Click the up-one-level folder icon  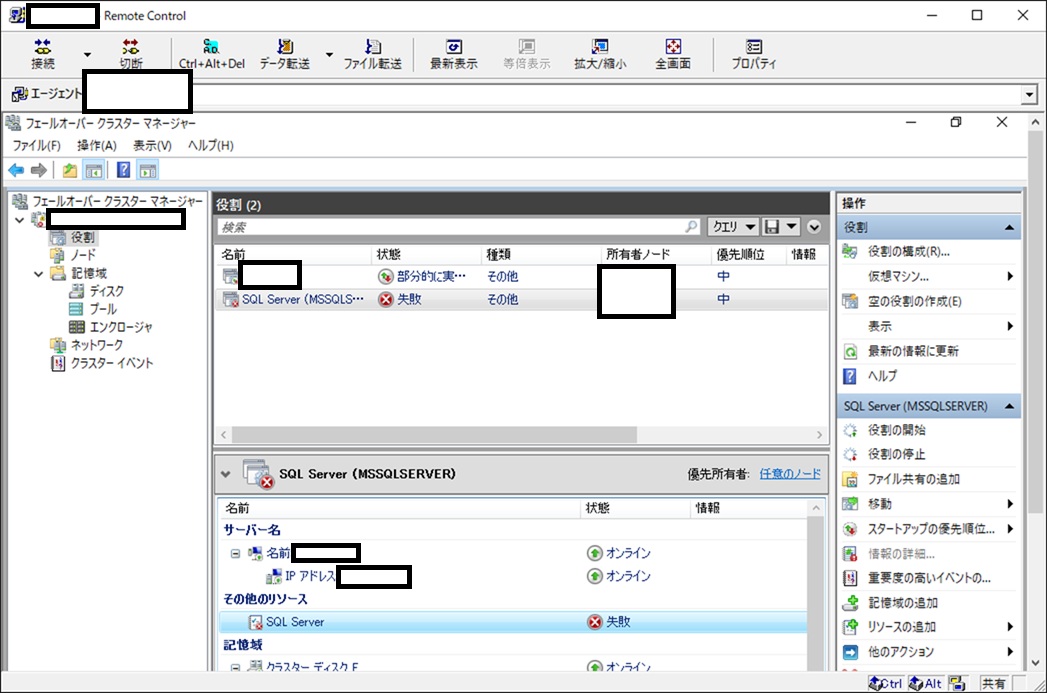point(69,170)
